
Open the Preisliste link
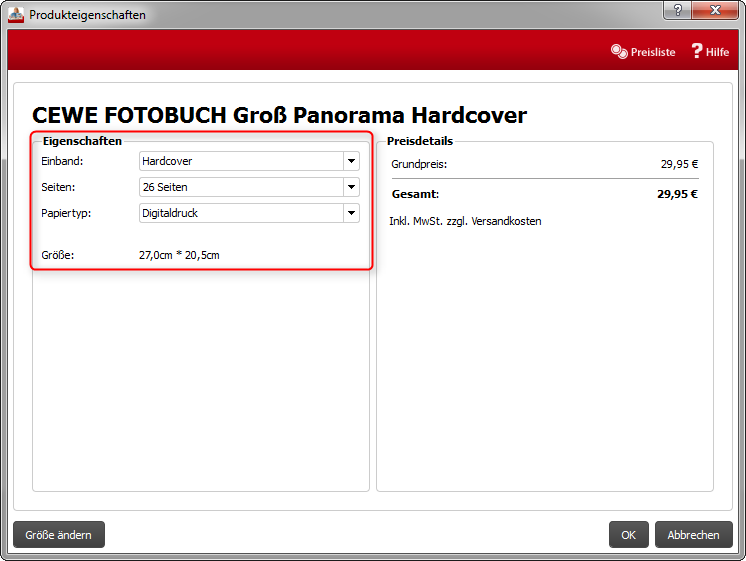tap(643, 52)
